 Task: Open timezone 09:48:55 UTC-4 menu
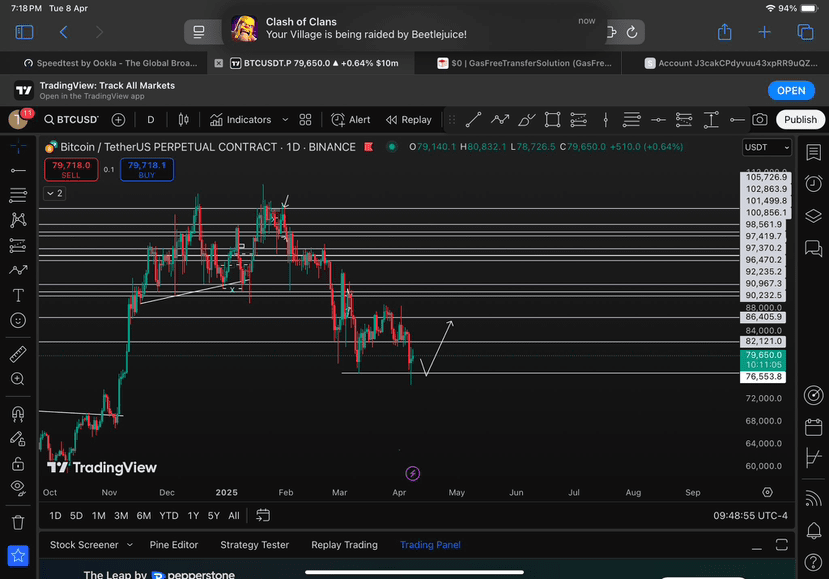tap(750, 516)
